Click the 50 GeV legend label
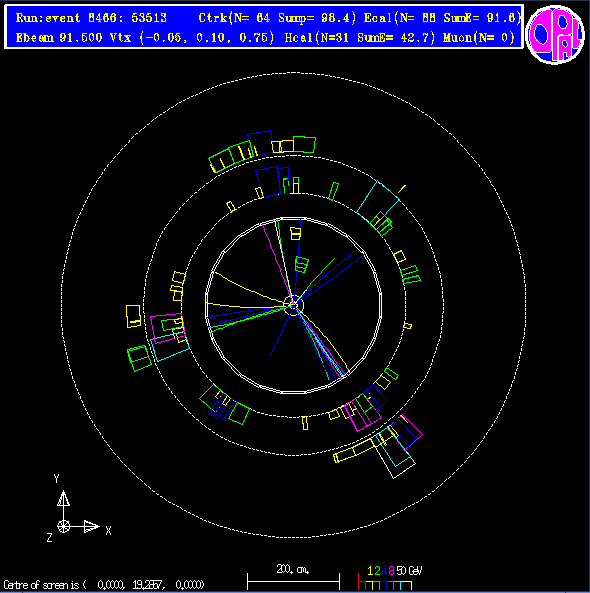Viewport: 590px width, 593px height. coord(409,571)
